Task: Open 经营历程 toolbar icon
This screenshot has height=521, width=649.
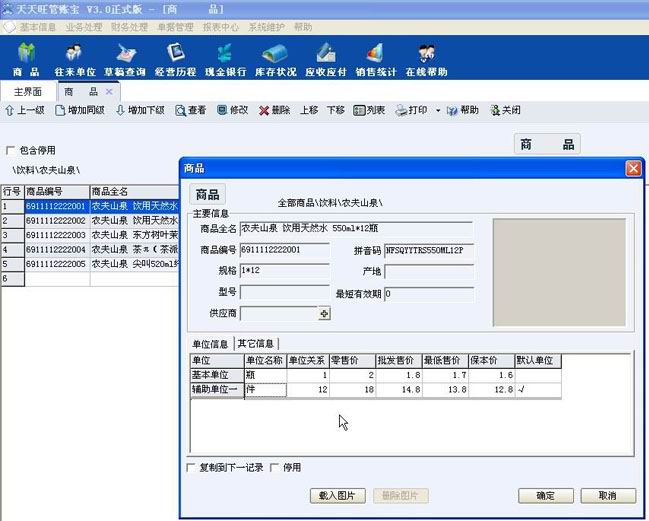Action: coord(175,60)
